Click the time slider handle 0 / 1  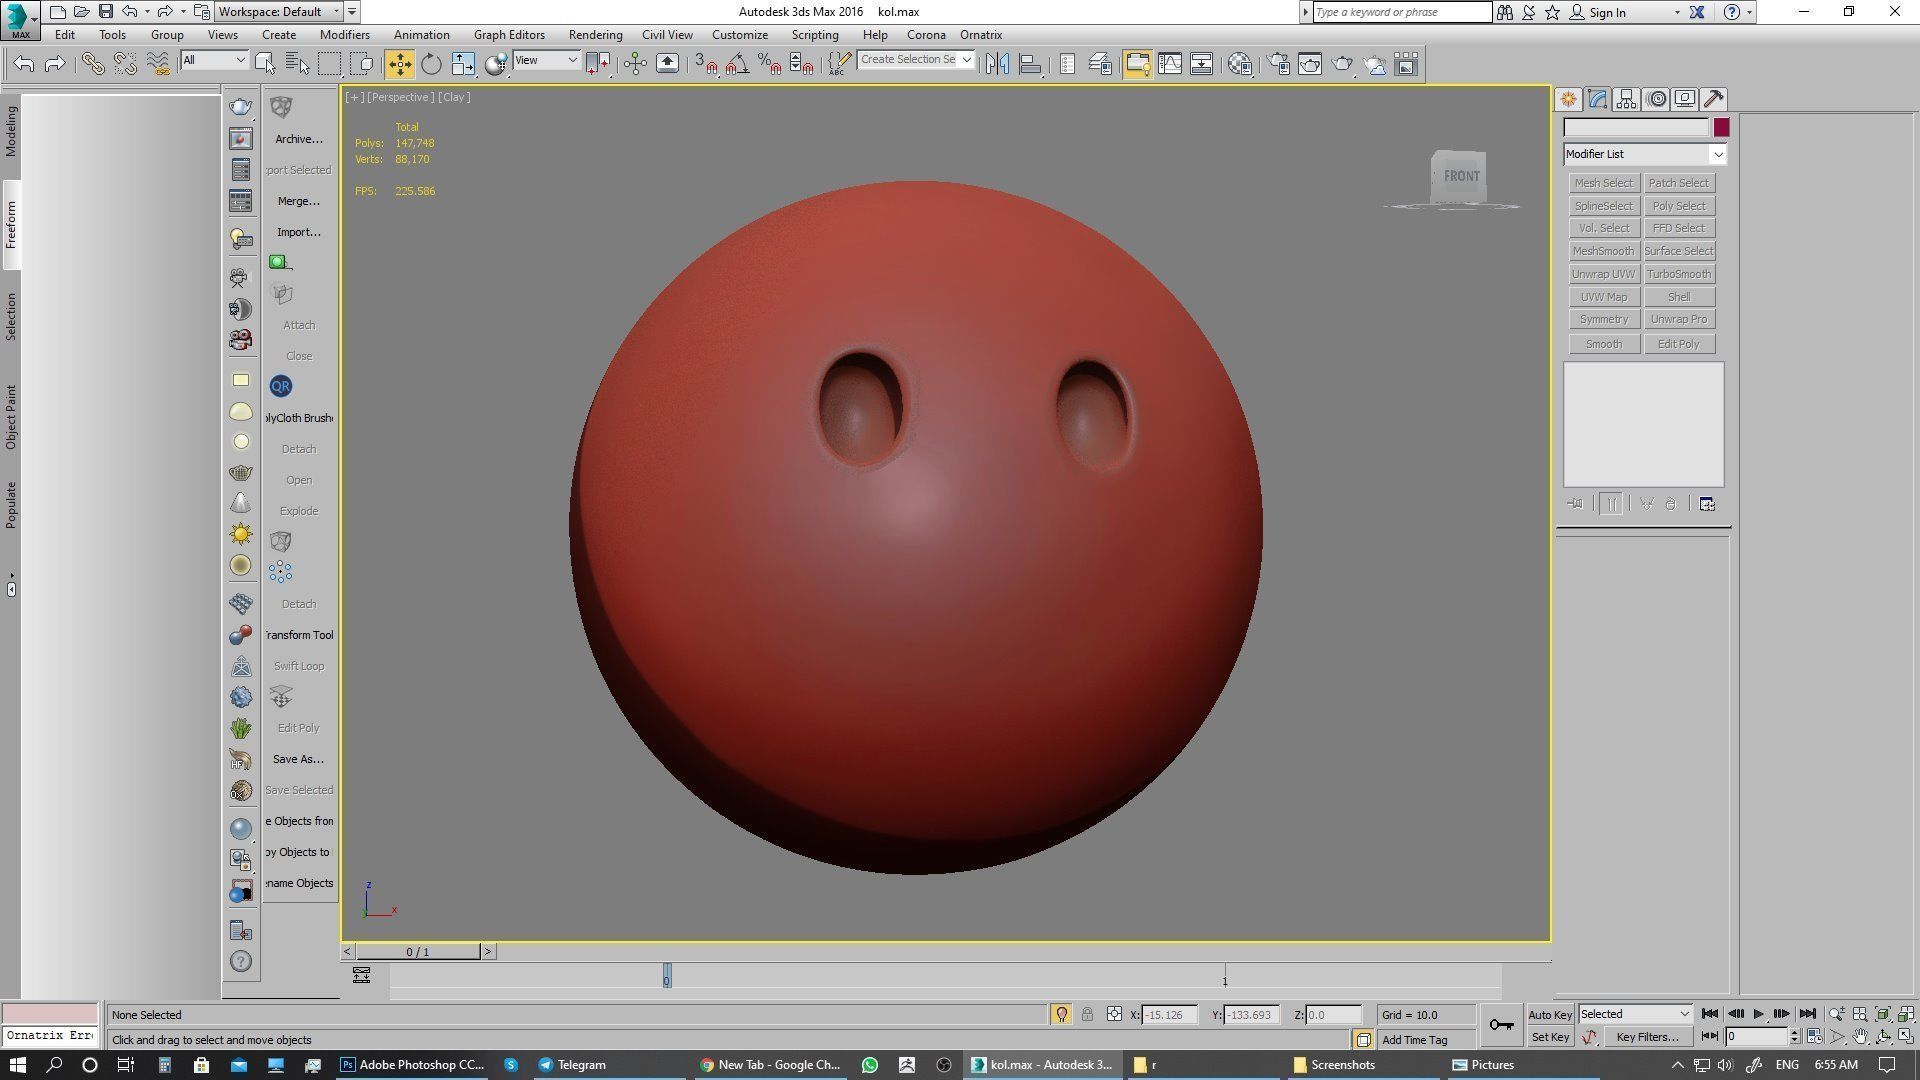click(418, 952)
